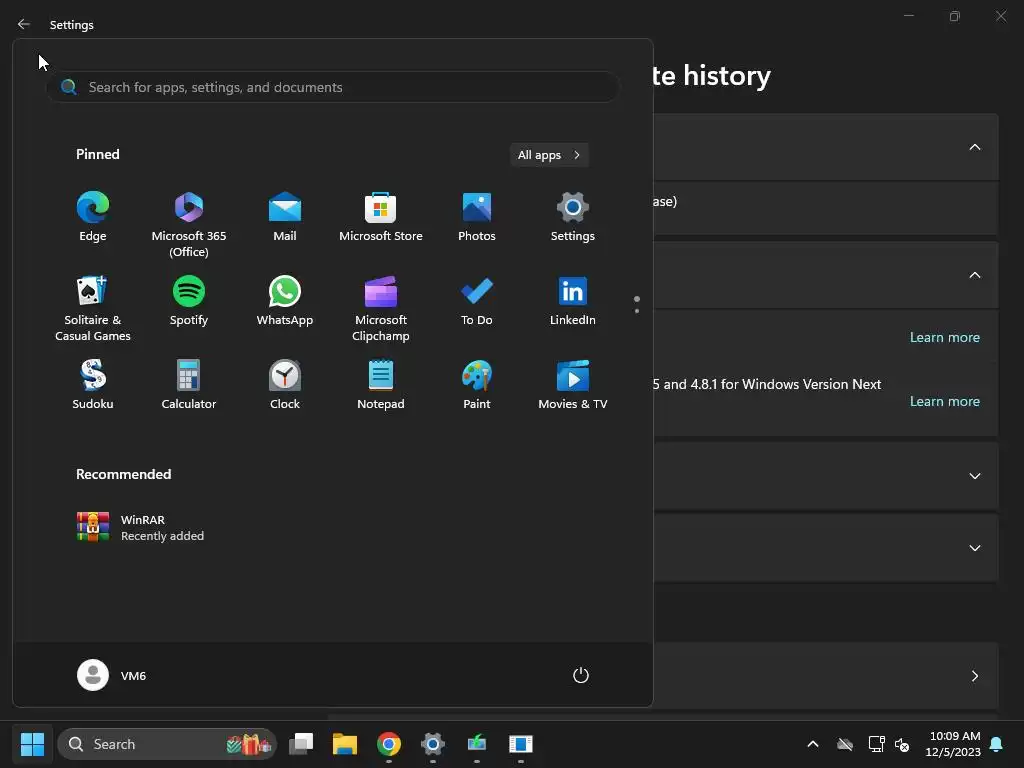Collapse the second update history section
The width and height of the screenshot is (1024, 768).
(974, 275)
